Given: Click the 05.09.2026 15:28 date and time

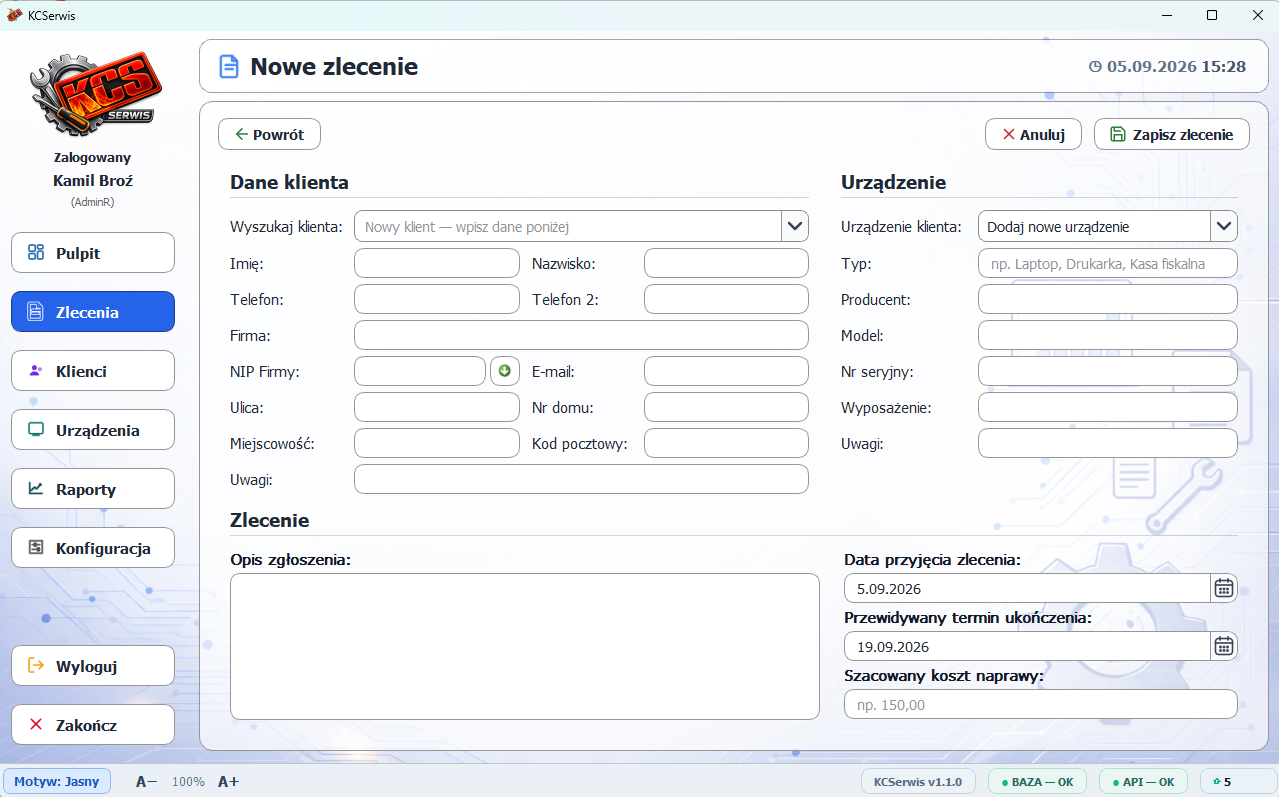Looking at the screenshot, I should (x=1176, y=67).
